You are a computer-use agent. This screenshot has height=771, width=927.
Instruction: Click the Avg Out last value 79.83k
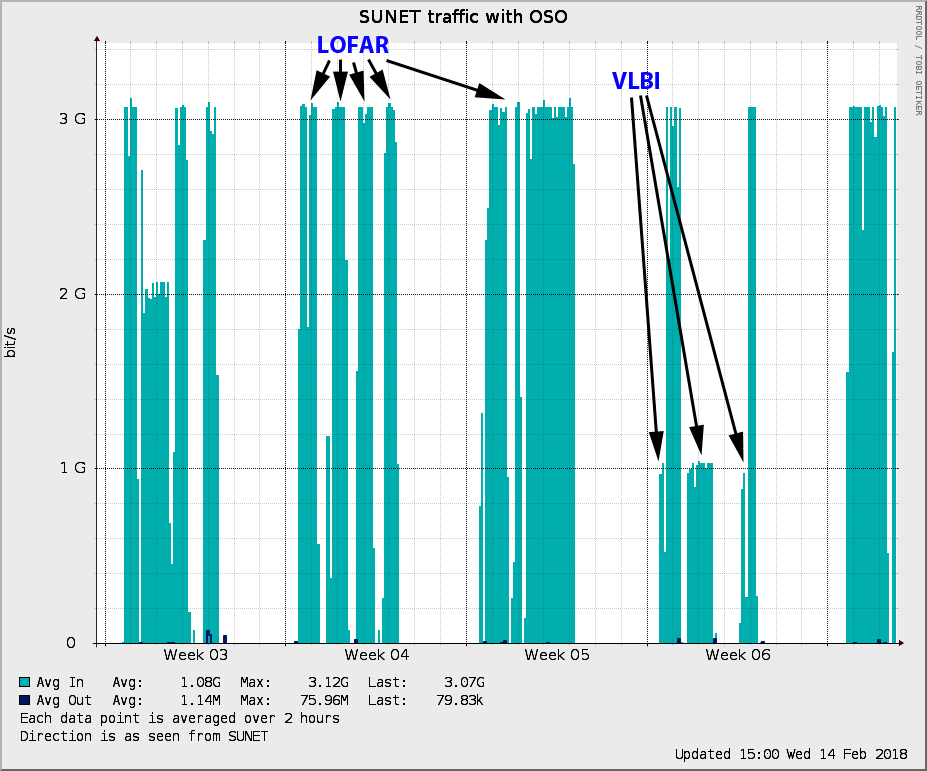[x=459, y=700]
